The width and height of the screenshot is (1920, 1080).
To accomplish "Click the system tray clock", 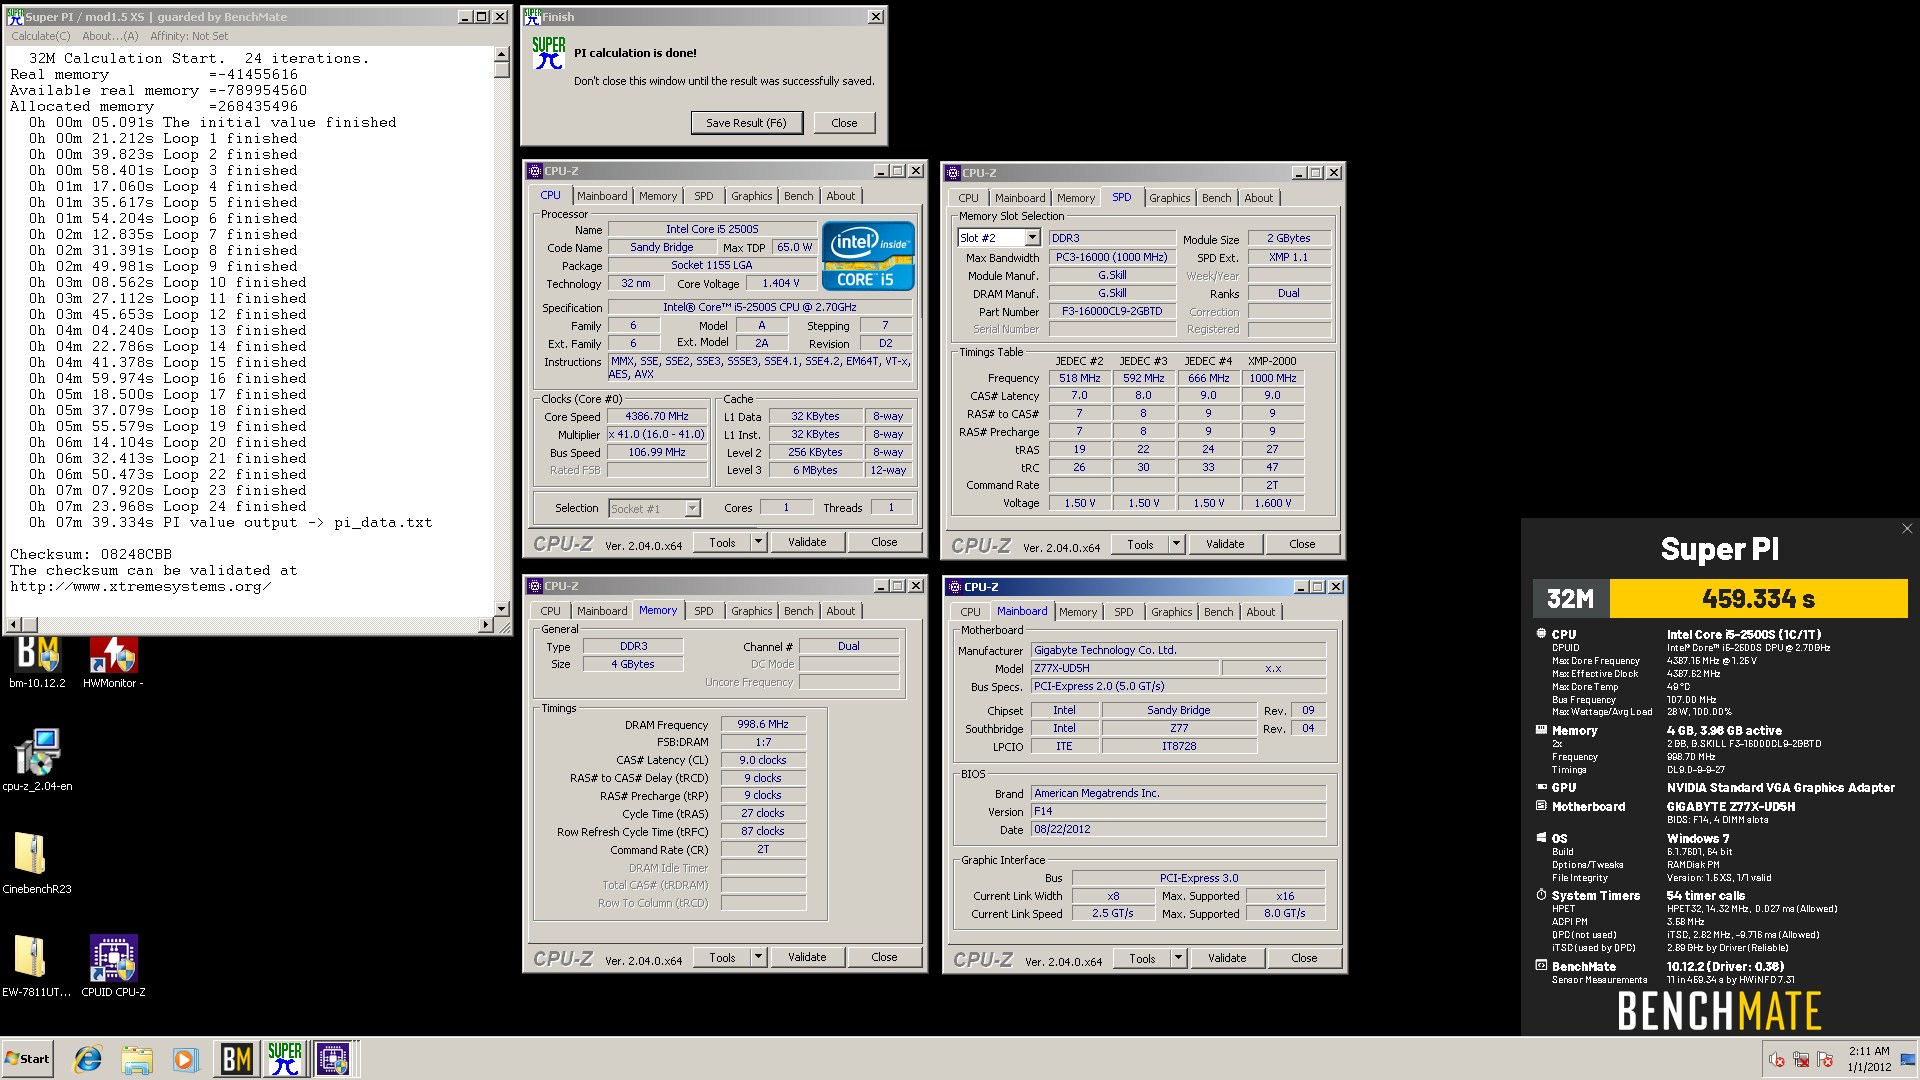I will (x=1868, y=1059).
